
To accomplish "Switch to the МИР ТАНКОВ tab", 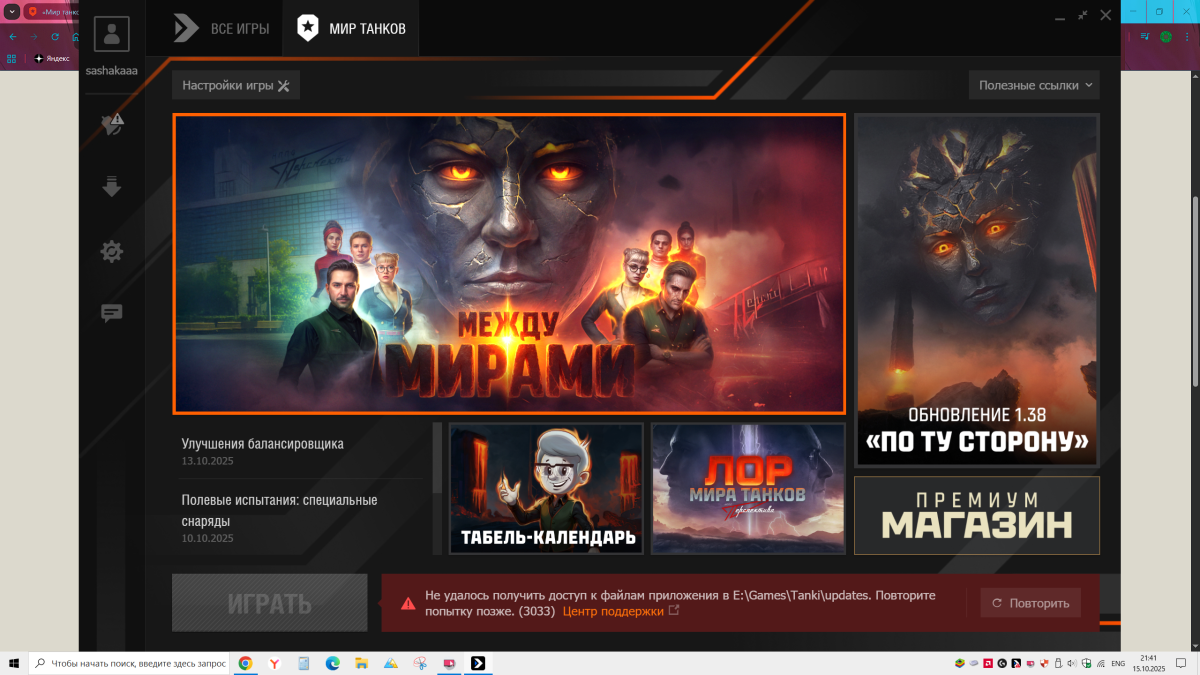I will tap(351, 28).
